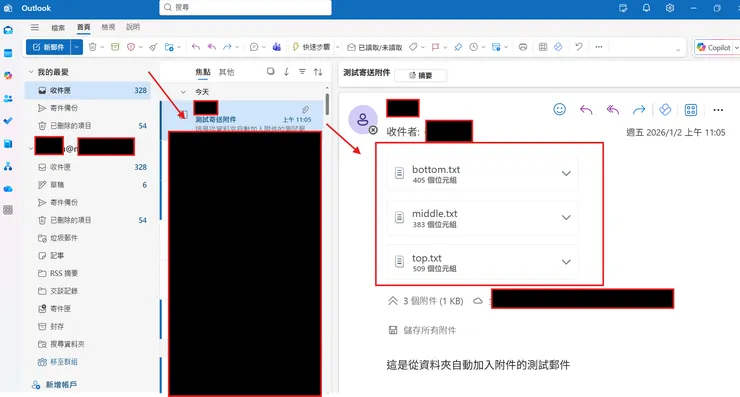This screenshot has height=397, width=740.
Task: Collapse the 今天 group in message list
Action: [183, 92]
